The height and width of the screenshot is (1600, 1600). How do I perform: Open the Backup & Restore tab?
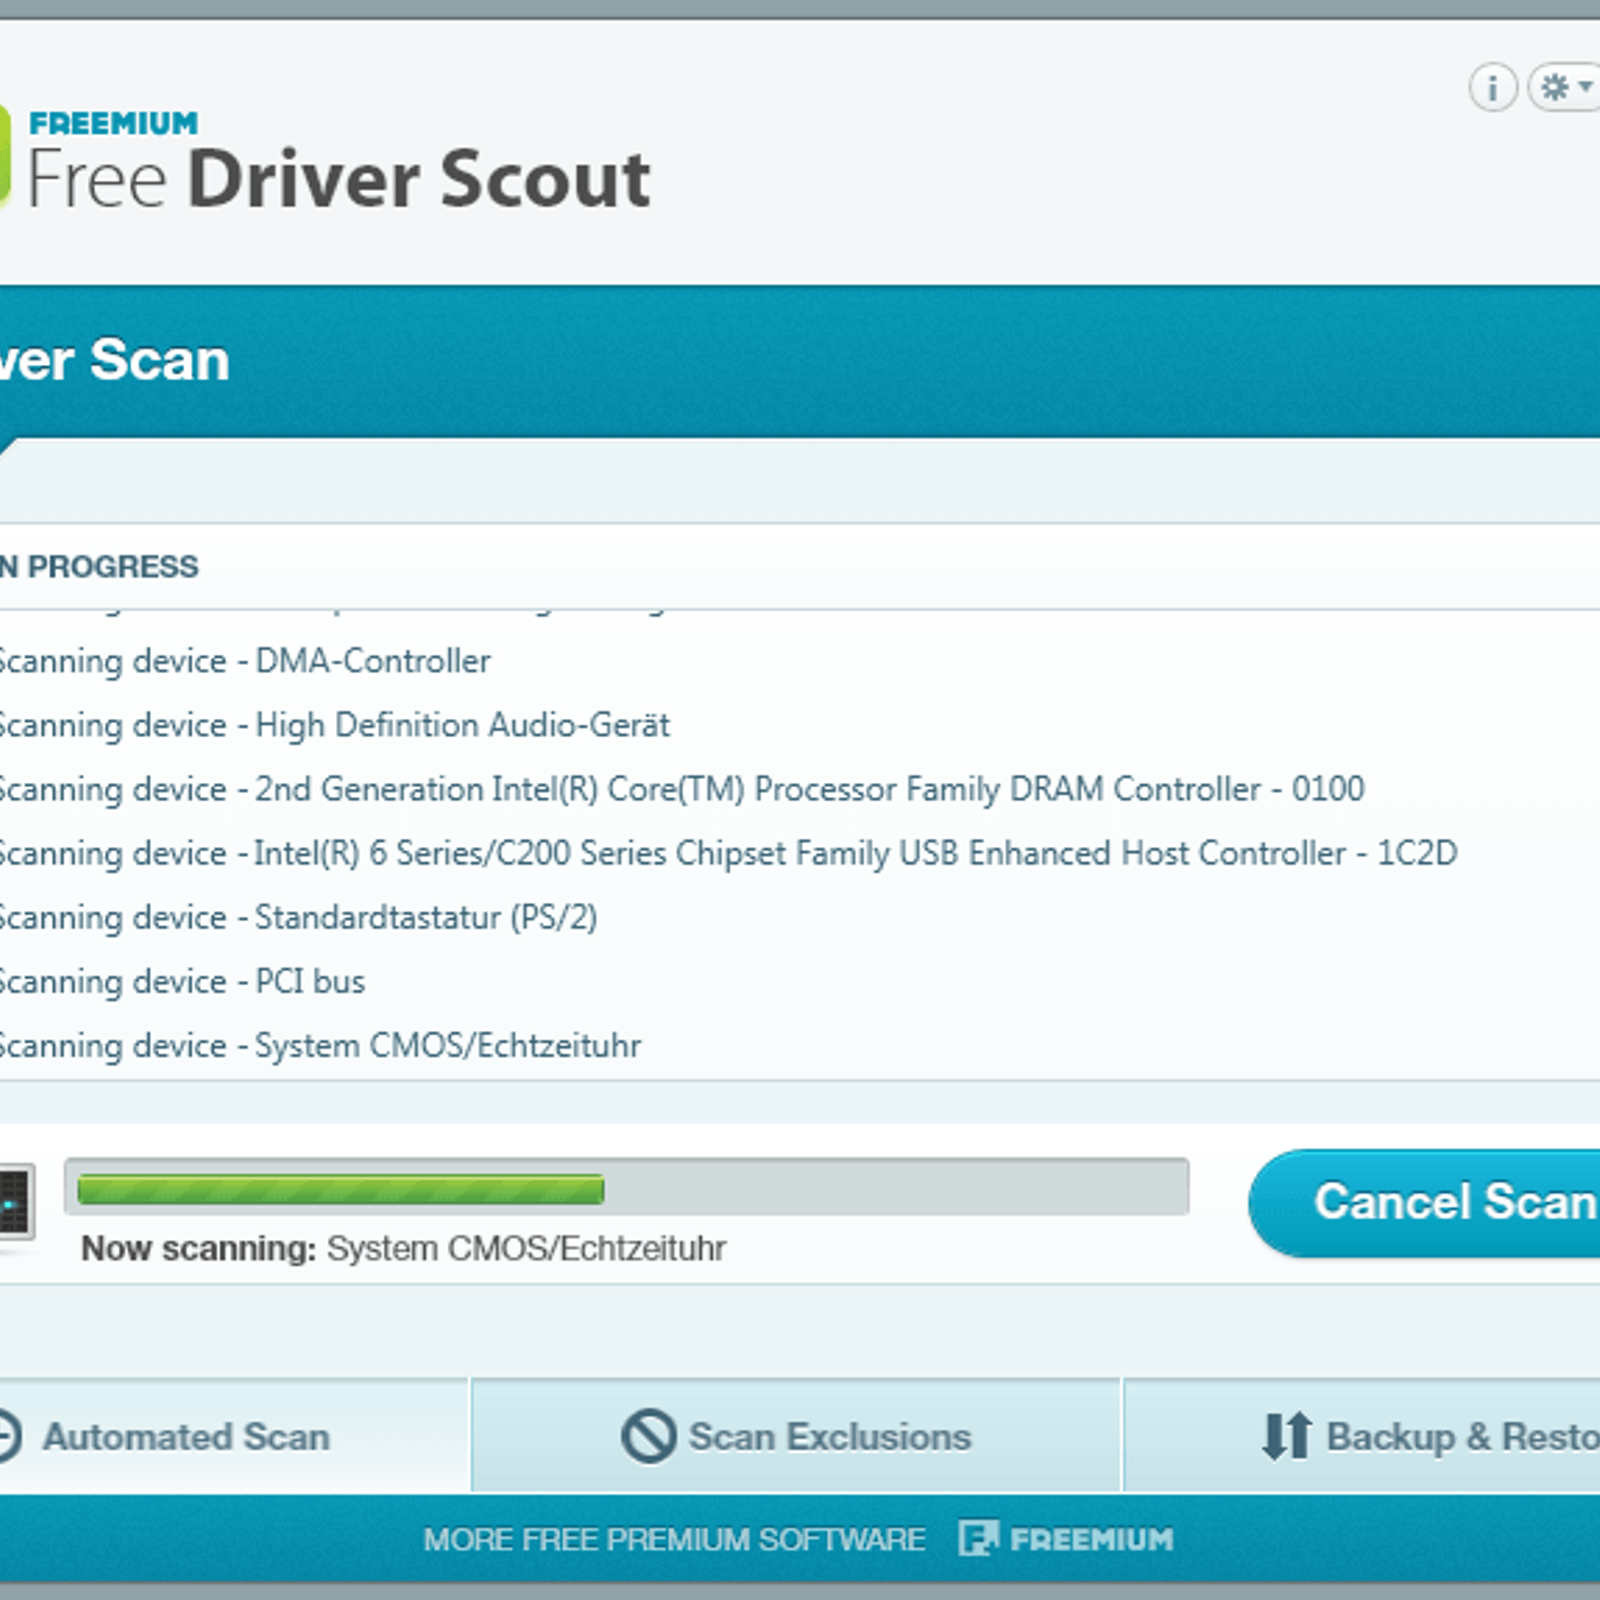click(x=1362, y=1436)
